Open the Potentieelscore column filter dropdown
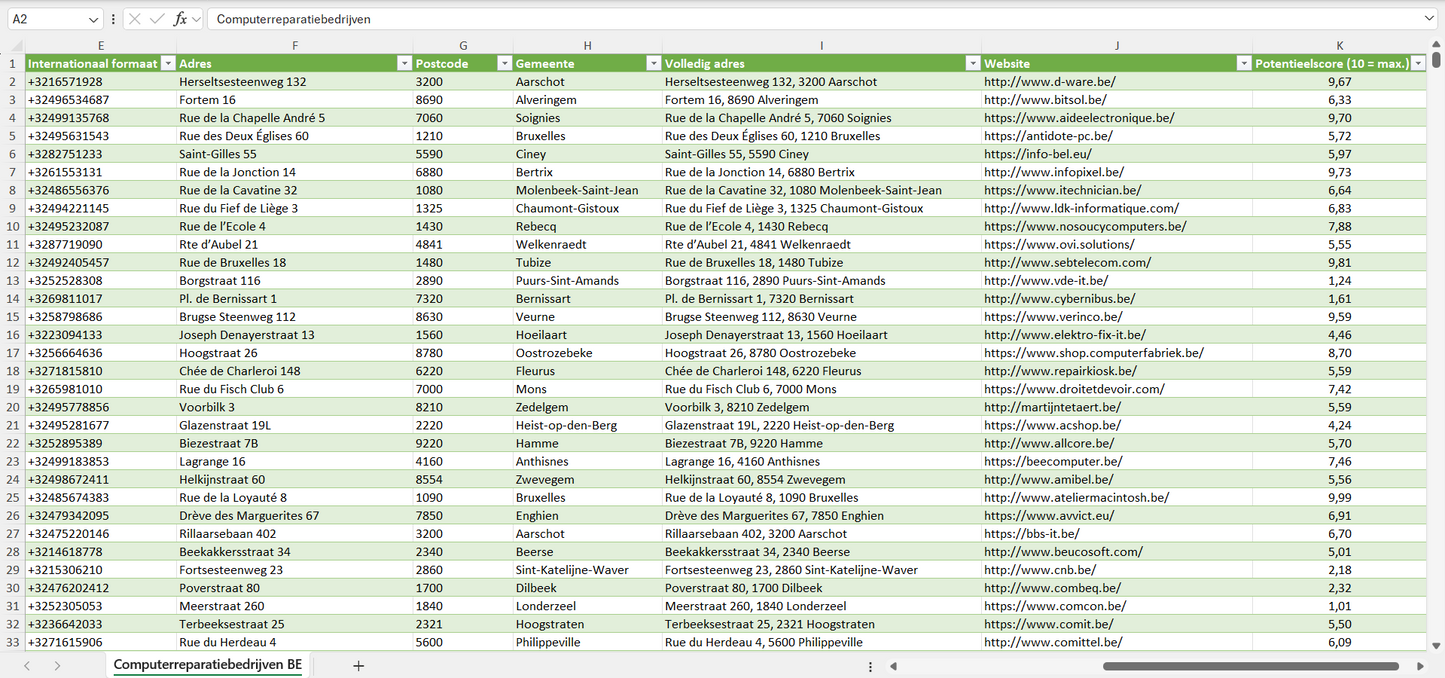Screen dimensions: 1445x678 click(1418, 63)
